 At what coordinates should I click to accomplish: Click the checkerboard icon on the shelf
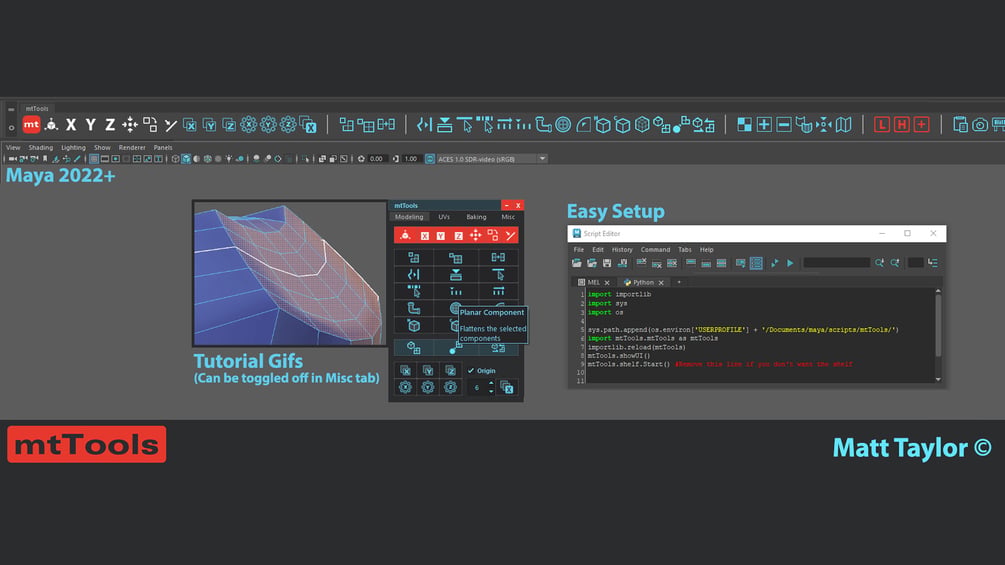744,124
